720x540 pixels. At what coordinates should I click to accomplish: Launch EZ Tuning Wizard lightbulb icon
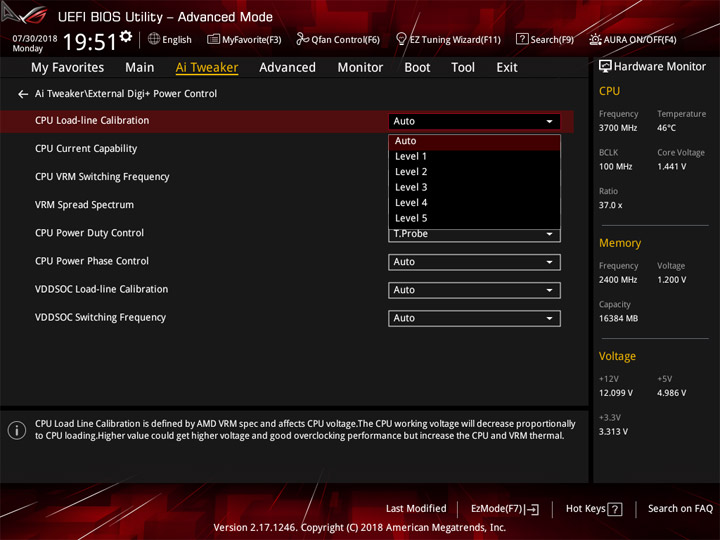pos(401,39)
